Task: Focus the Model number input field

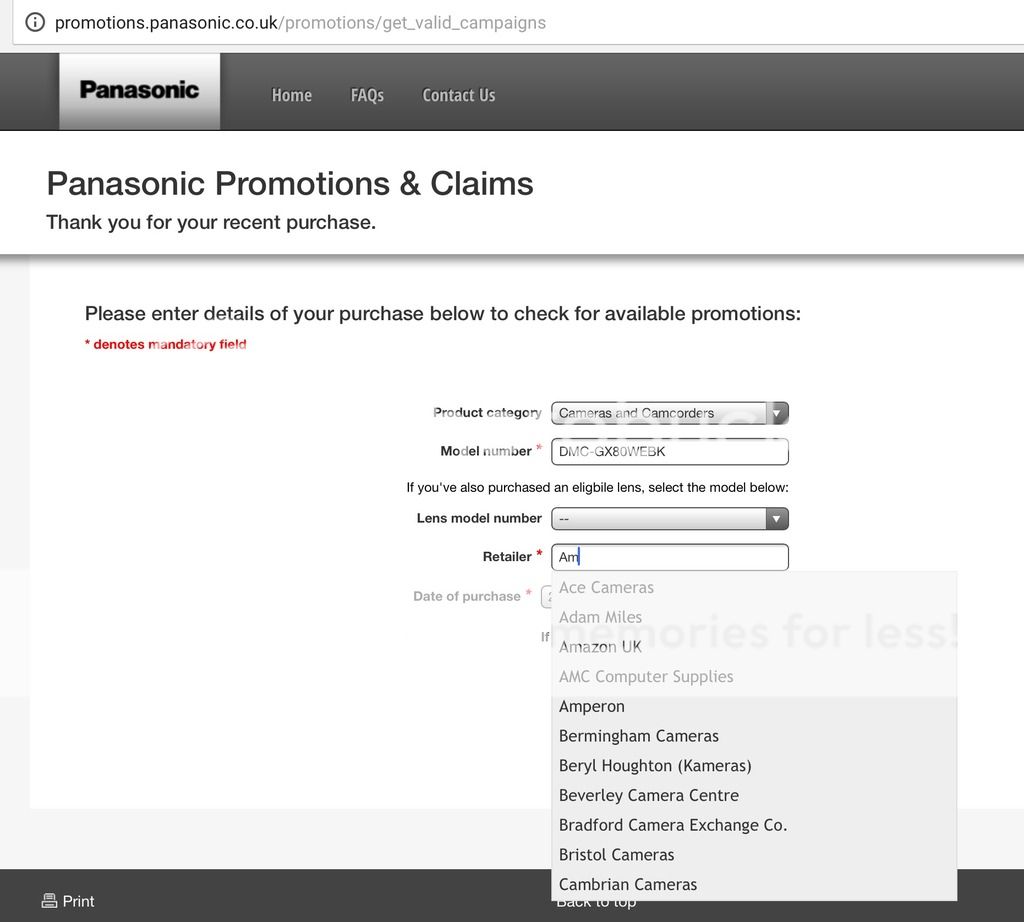Action: pyautogui.click(x=669, y=452)
